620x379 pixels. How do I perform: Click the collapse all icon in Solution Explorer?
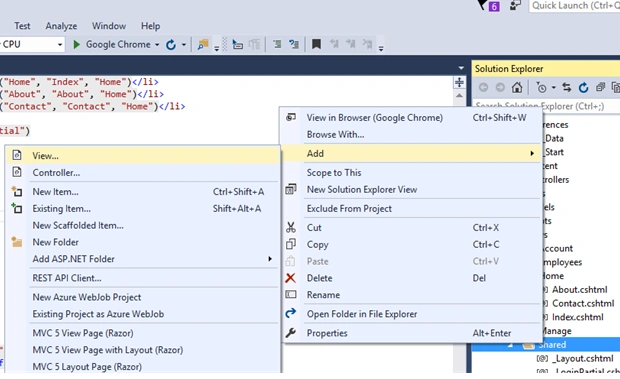(600, 87)
